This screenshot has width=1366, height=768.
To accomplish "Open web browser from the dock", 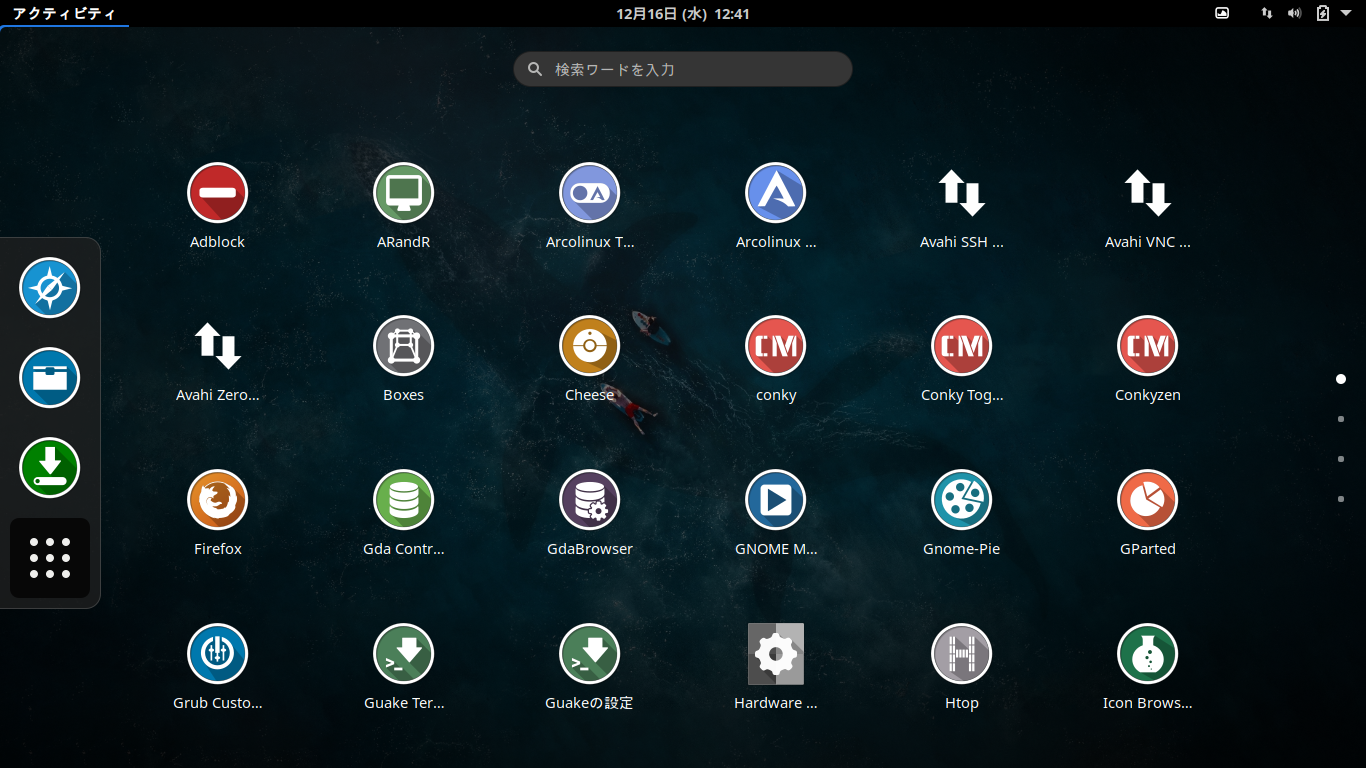I will click(49, 288).
